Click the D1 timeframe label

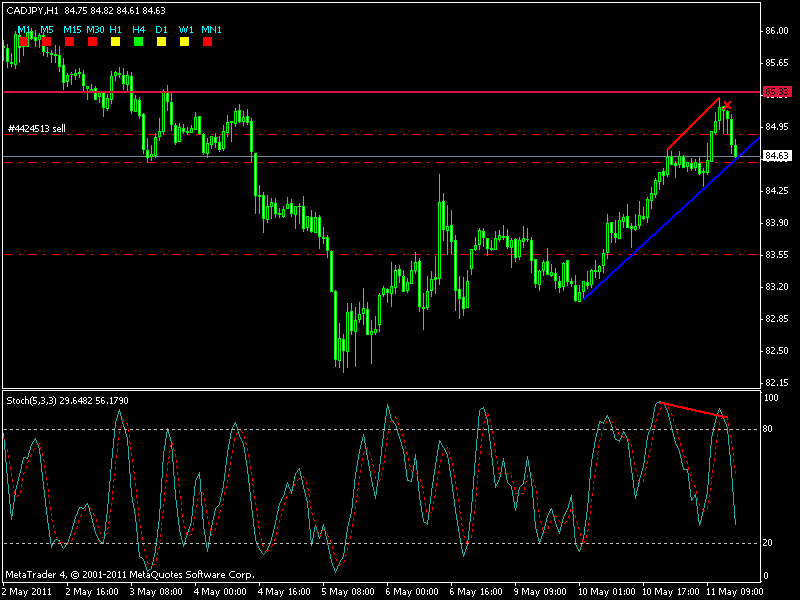pyautogui.click(x=161, y=30)
